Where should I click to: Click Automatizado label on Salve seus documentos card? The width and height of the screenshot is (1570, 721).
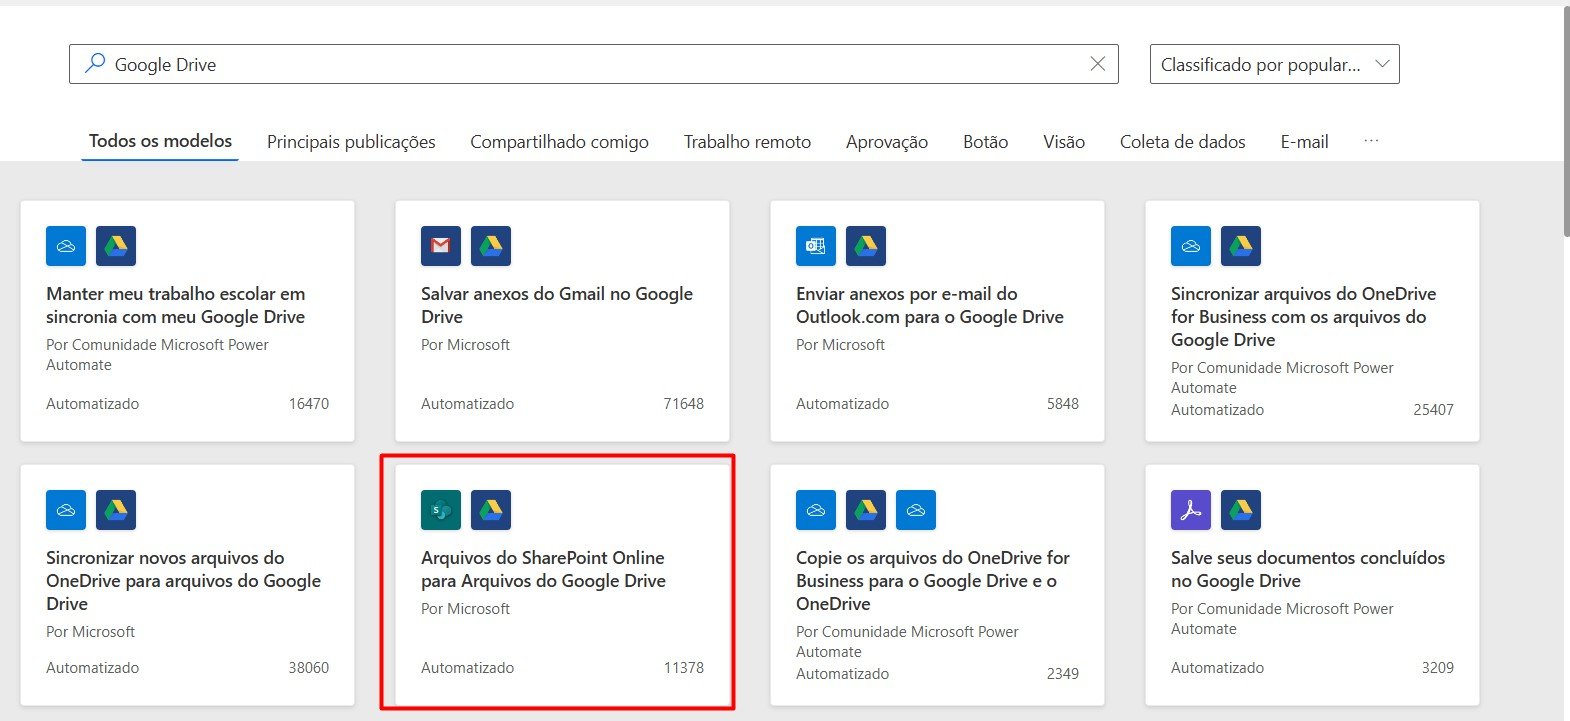(1217, 668)
